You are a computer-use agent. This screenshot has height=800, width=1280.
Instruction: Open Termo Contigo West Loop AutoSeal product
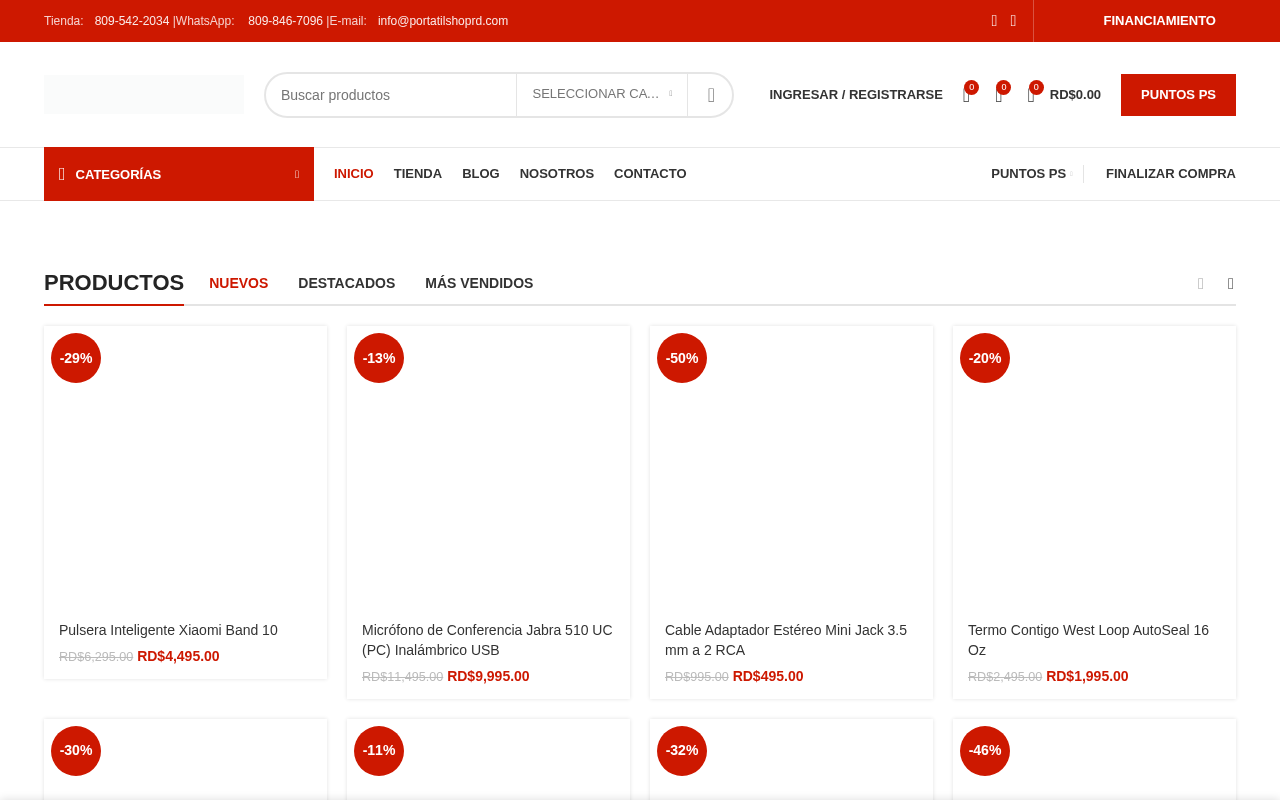tap(1088, 640)
